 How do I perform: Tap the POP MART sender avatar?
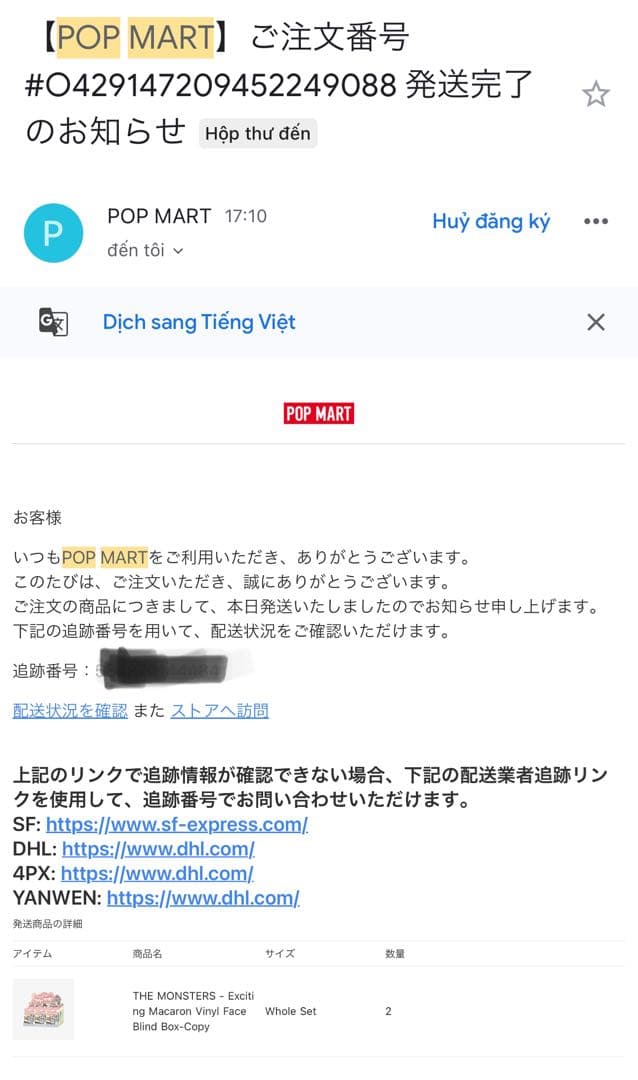tap(53, 233)
